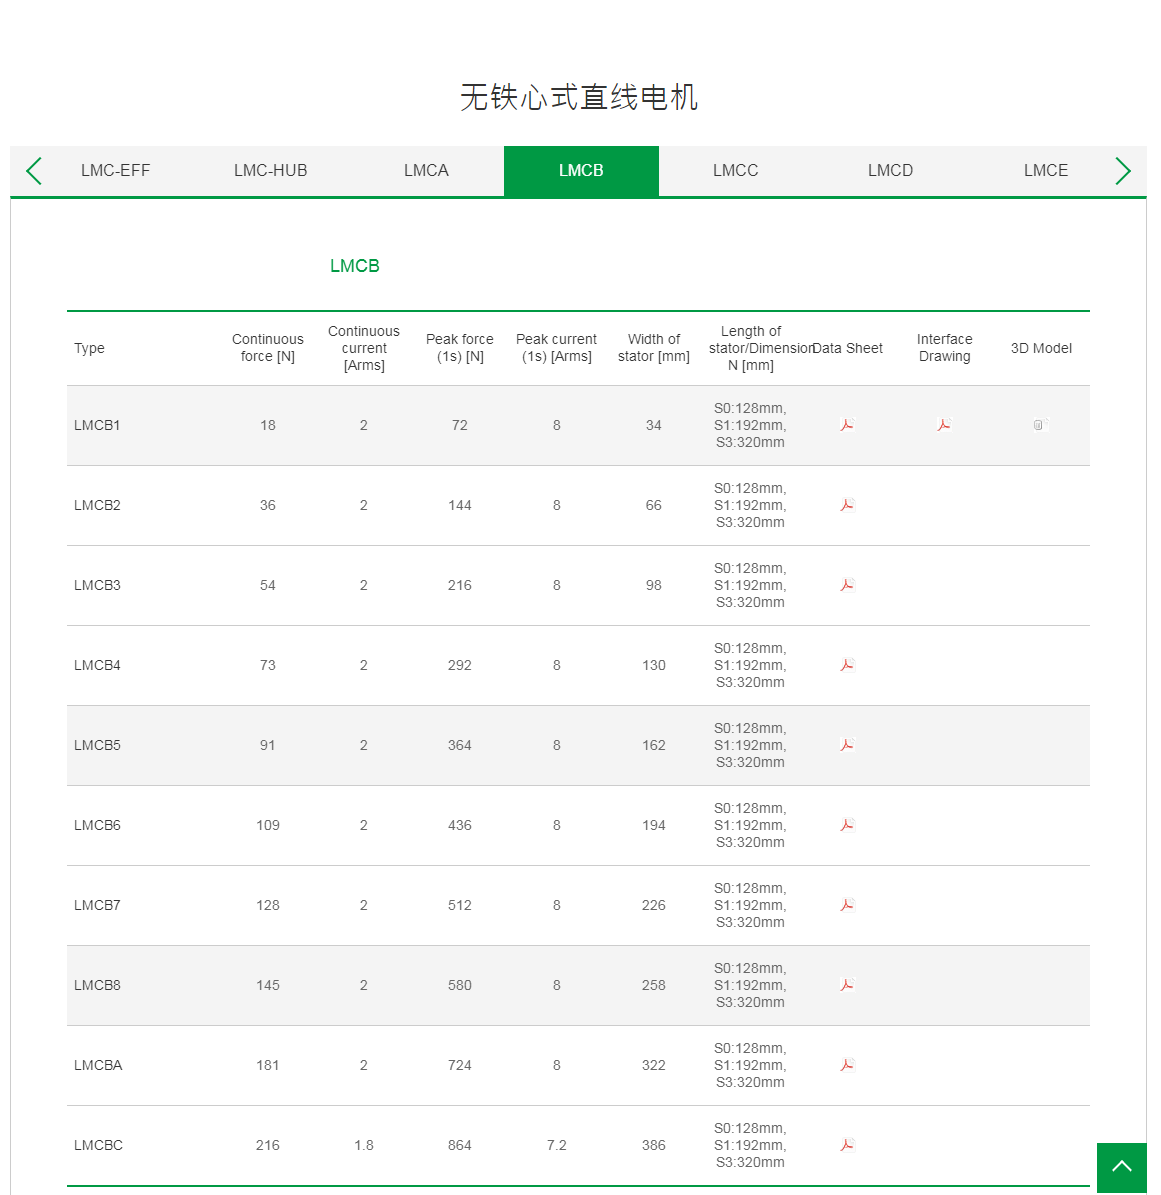Click the back-to-top arrow button
Image resolution: width=1161 pixels, height=1195 pixels.
point(1122,1167)
